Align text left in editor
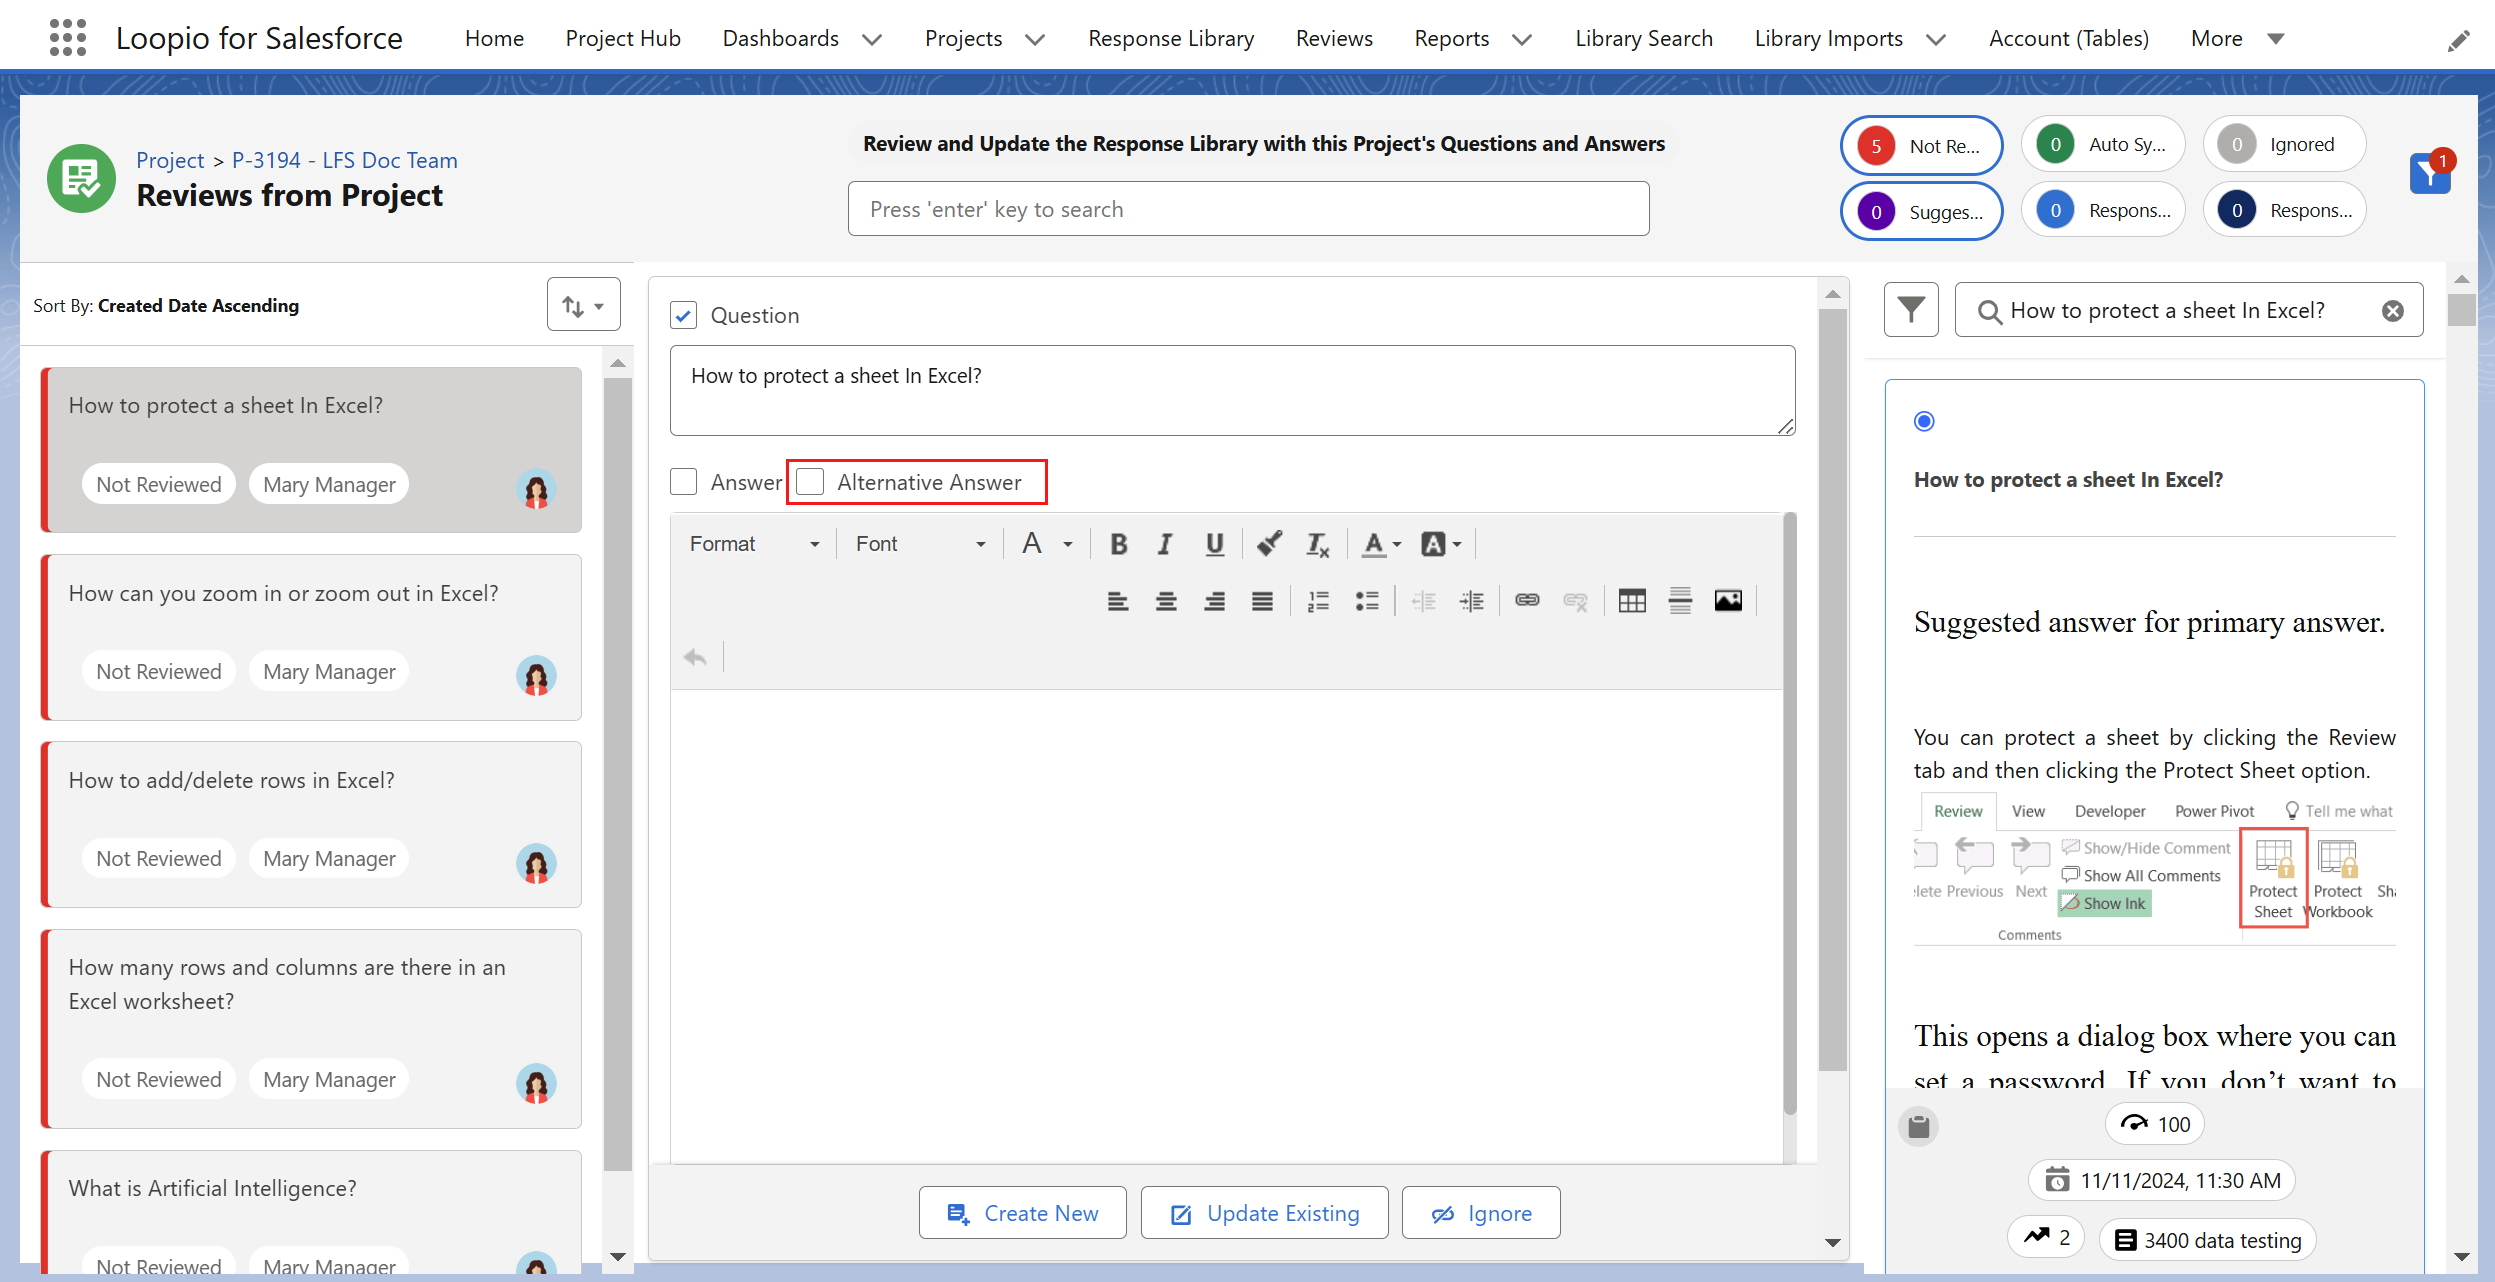The image size is (2495, 1282). click(x=1118, y=601)
